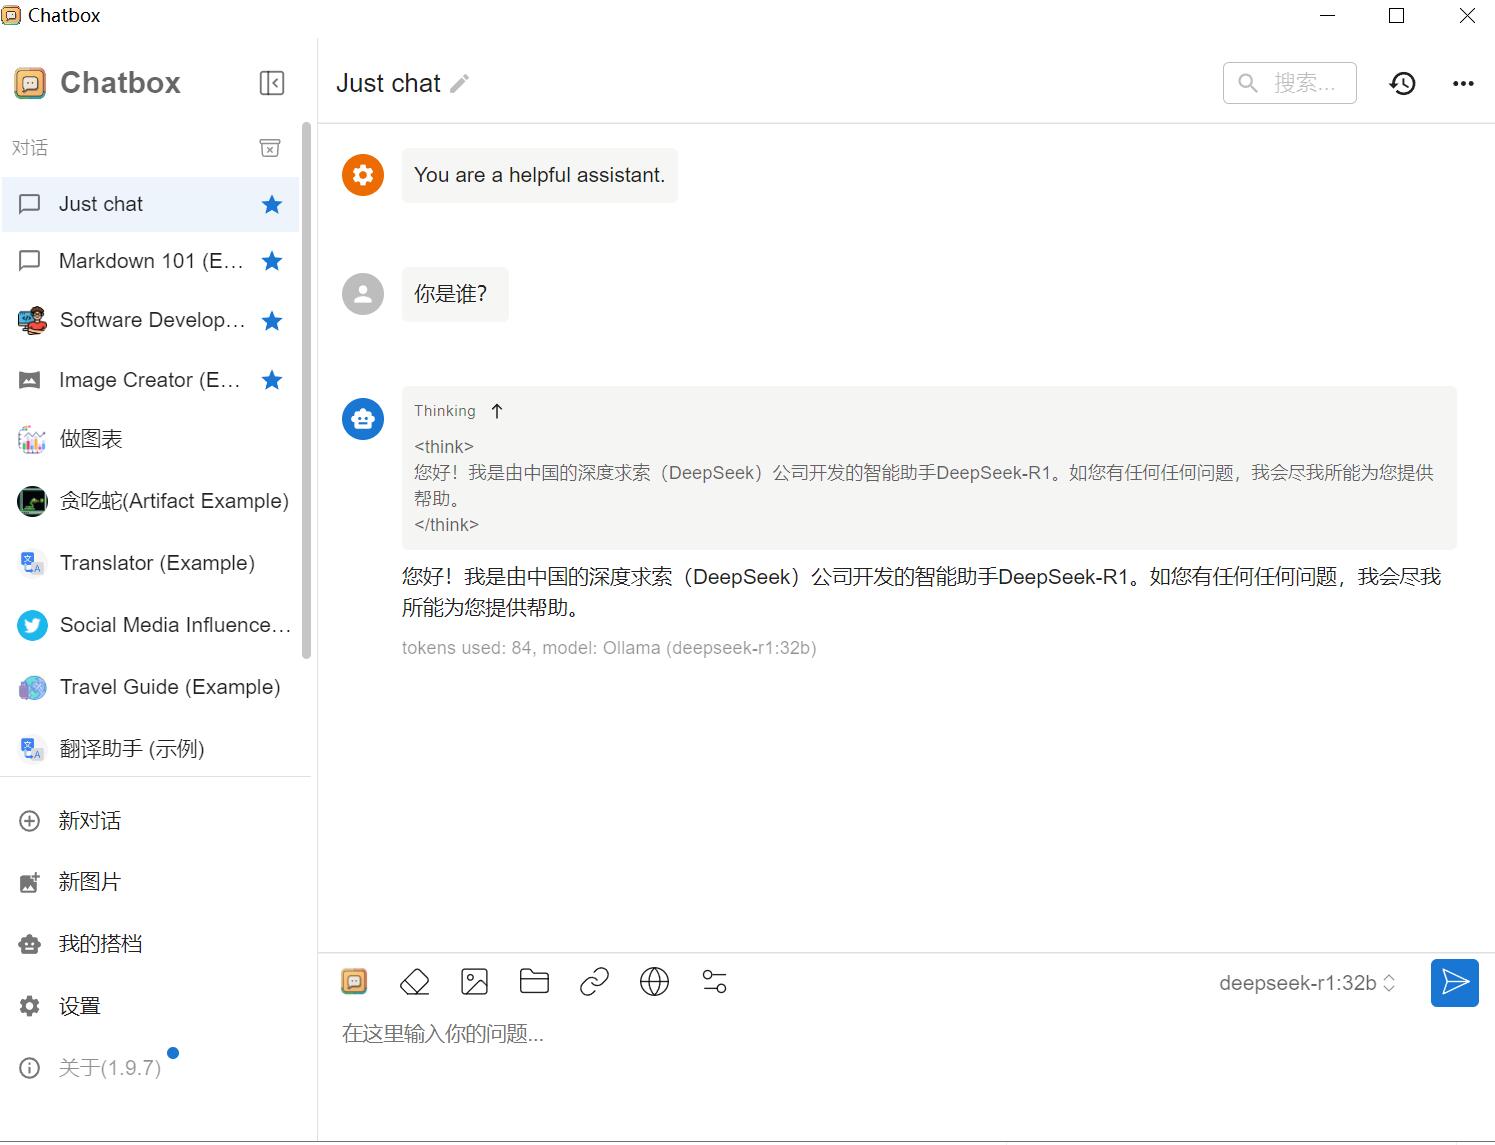Click the 做图表 chart icon
The image size is (1495, 1145).
32,440
